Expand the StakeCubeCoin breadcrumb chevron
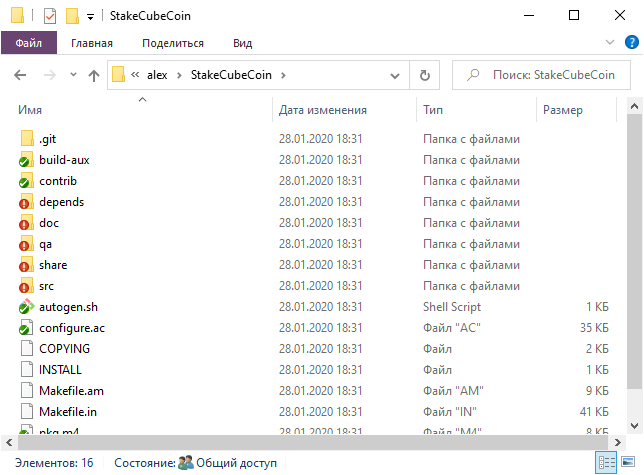 pyautogui.click(x=283, y=75)
